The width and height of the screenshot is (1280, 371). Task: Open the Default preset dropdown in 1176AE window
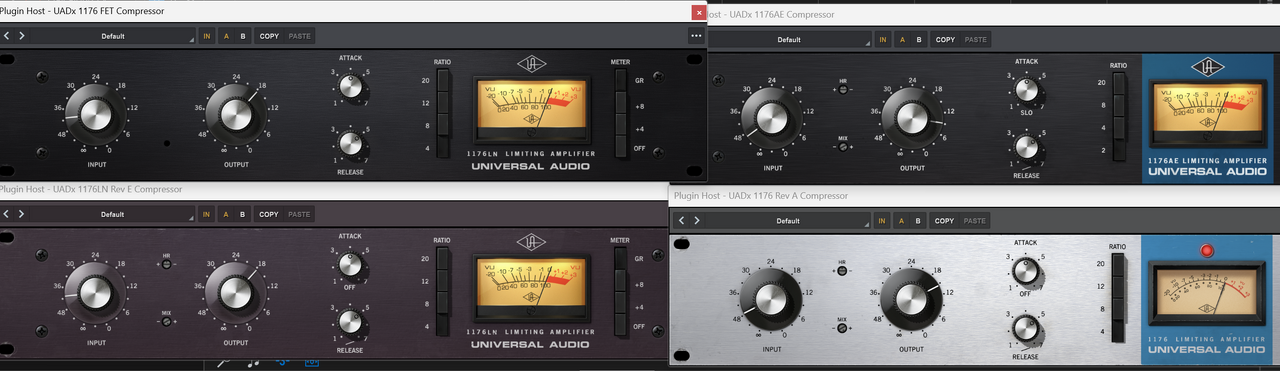pyautogui.click(x=790, y=40)
